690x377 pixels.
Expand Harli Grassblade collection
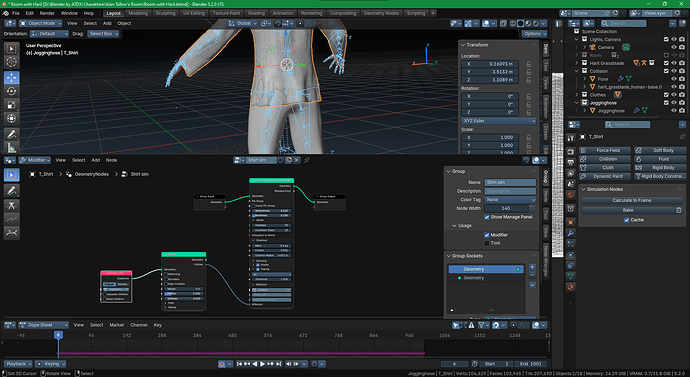point(577,63)
